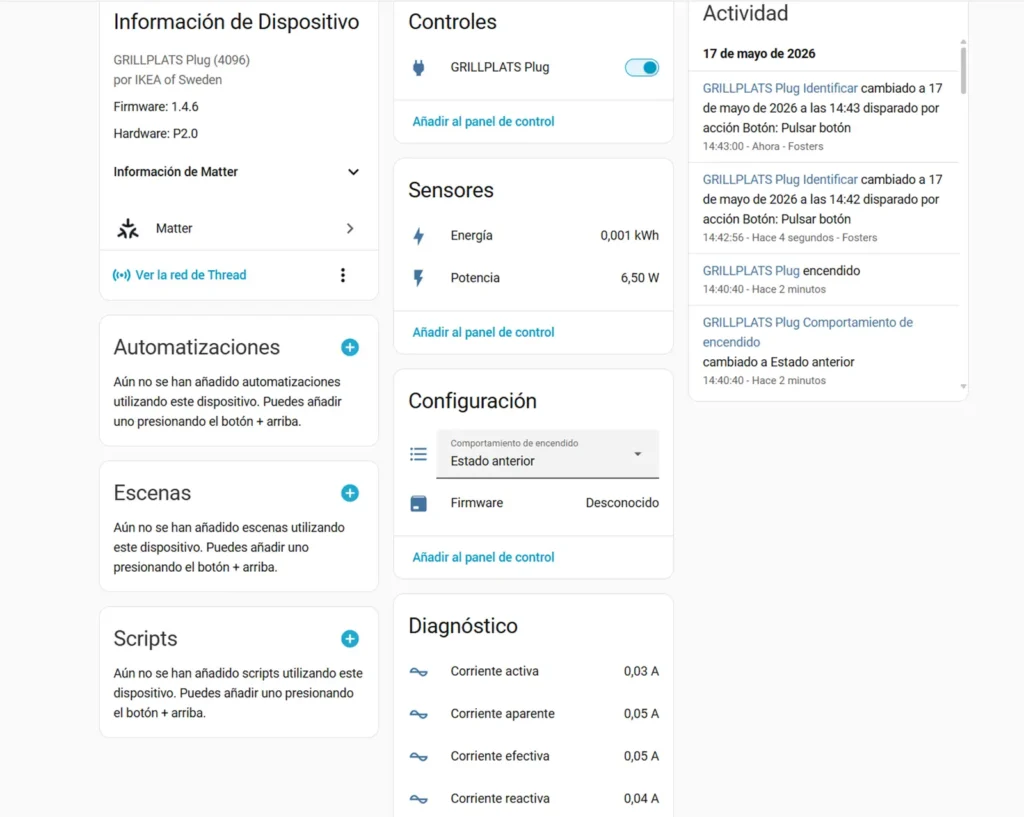Open Corriente activa value 0,03 A
This screenshot has height=817, width=1024.
point(641,671)
